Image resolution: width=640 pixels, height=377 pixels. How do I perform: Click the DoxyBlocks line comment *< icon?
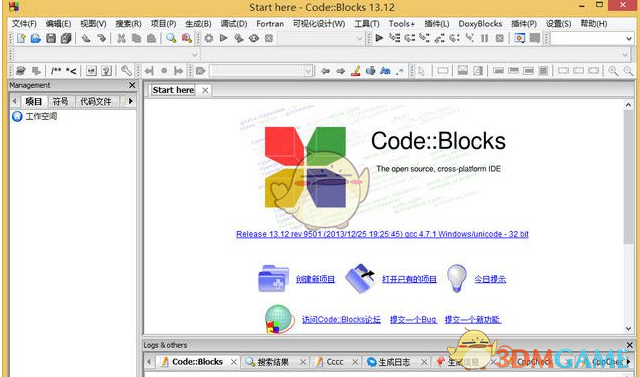[x=71, y=71]
